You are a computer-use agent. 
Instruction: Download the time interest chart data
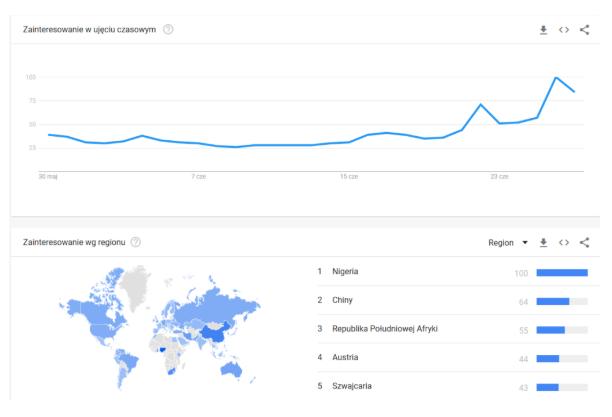544,29
